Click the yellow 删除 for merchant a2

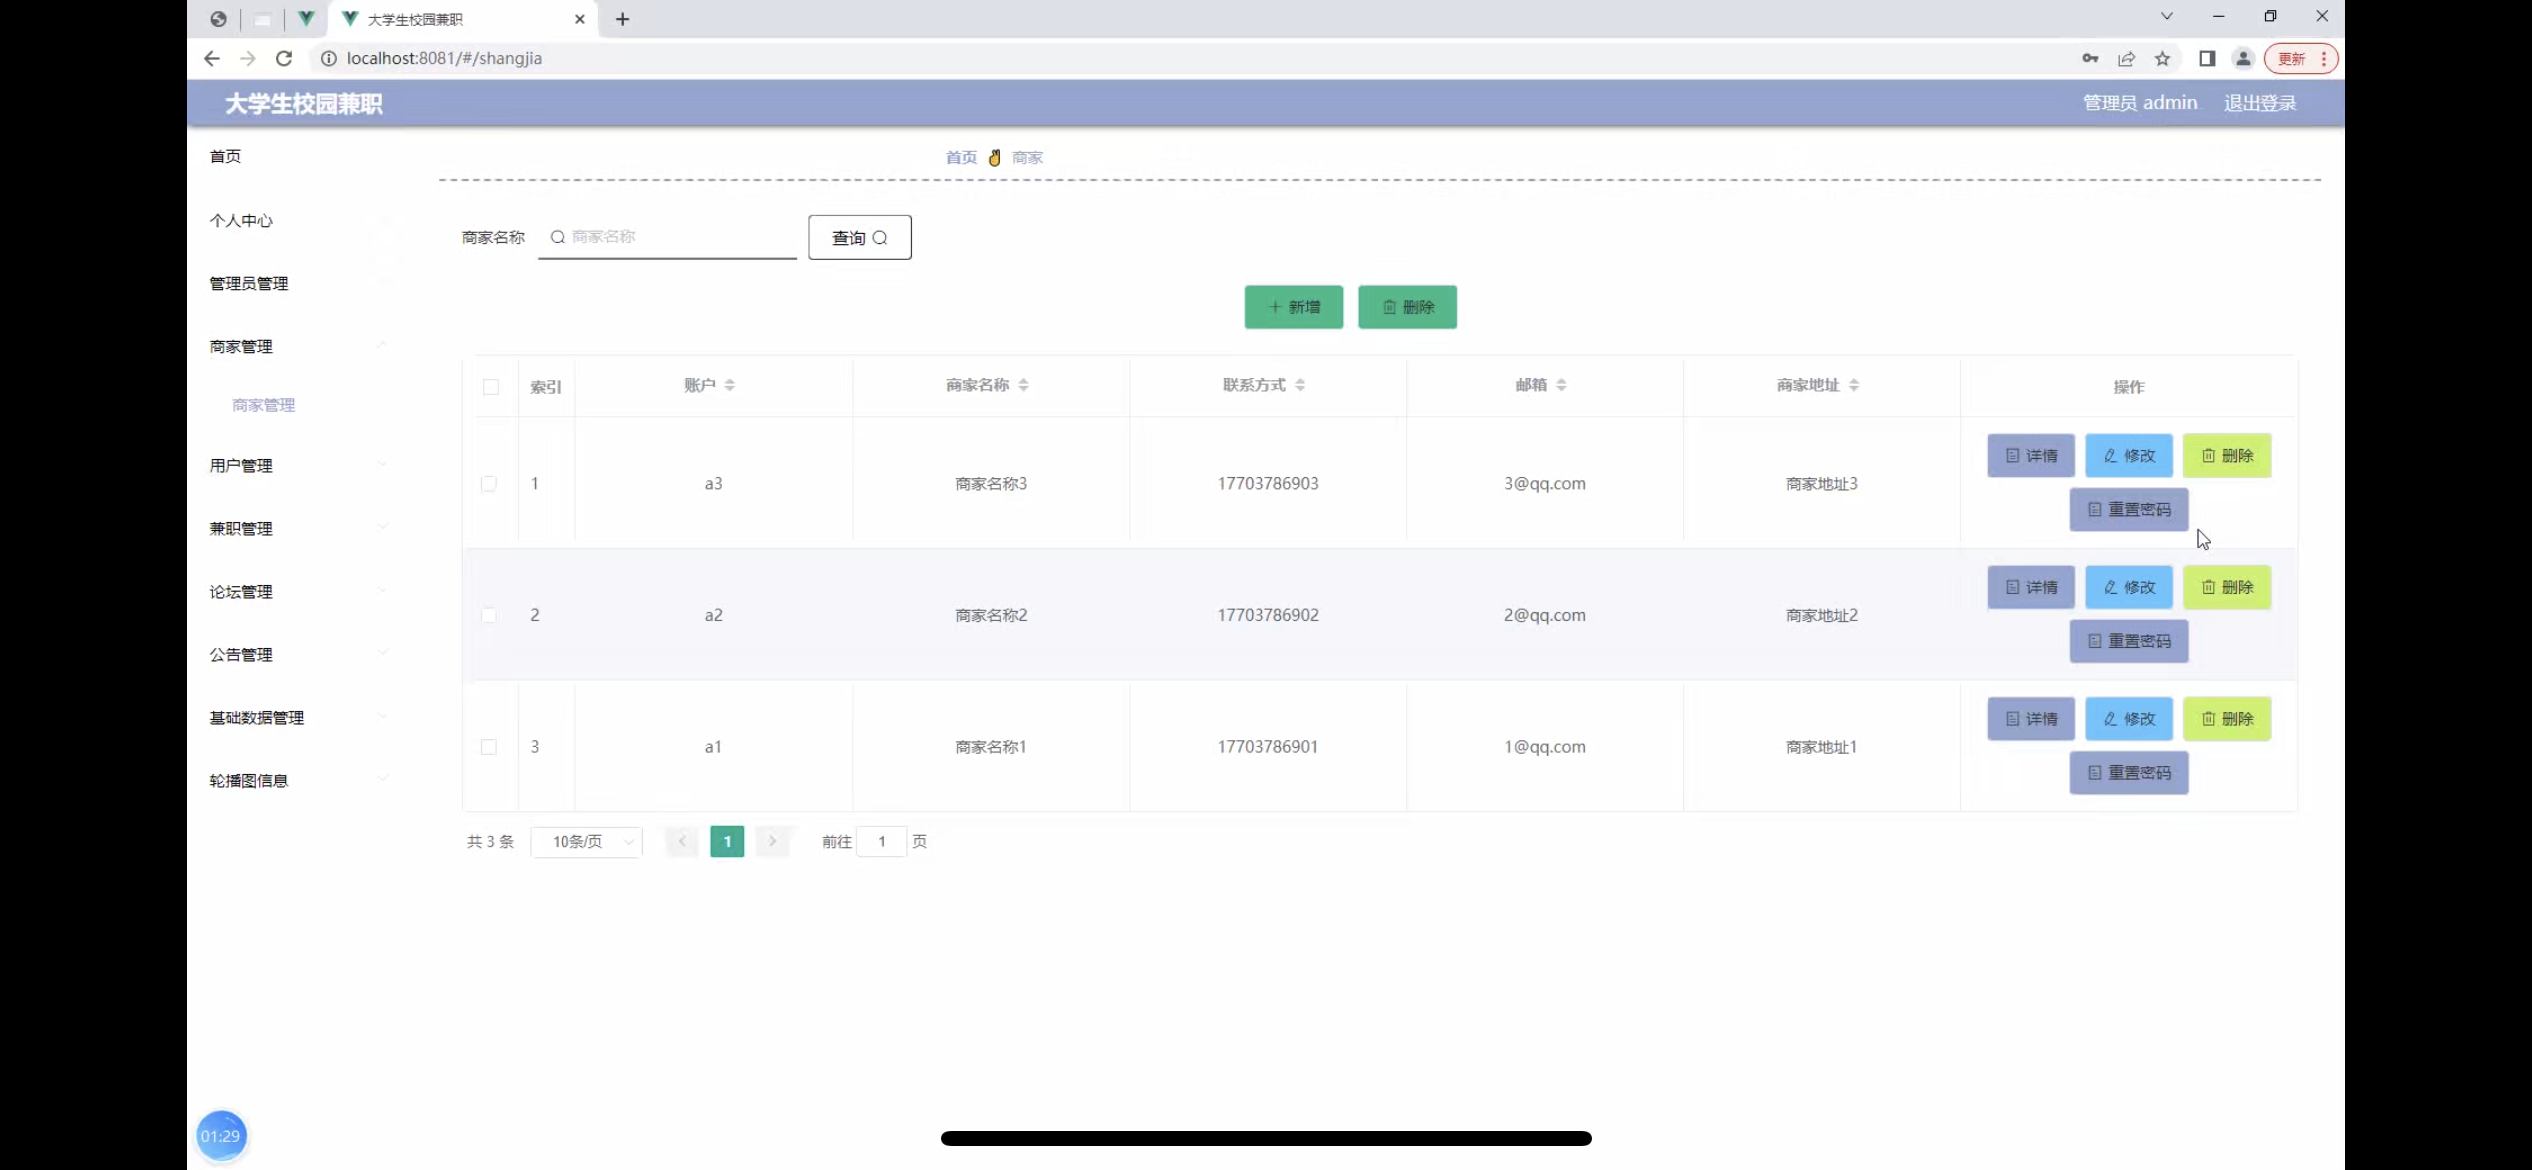point(2227,587)
